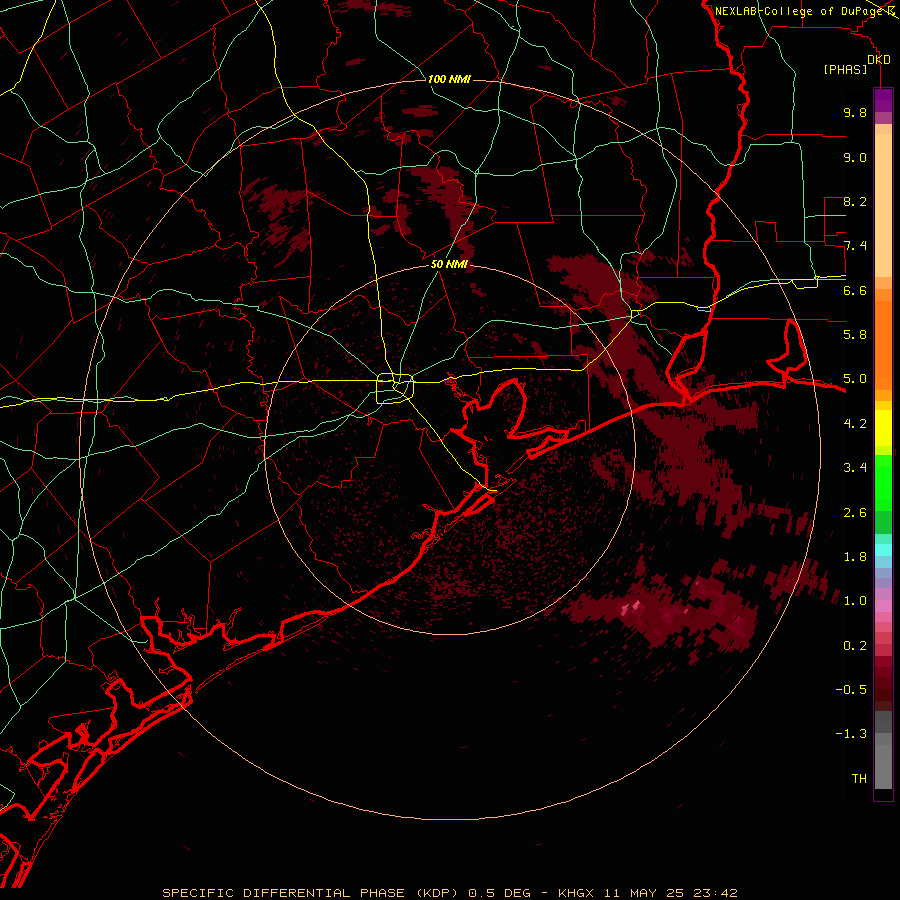Select the 0.2 value on the scale
This screenshot has height=900, width=900.
click(855, 645)
